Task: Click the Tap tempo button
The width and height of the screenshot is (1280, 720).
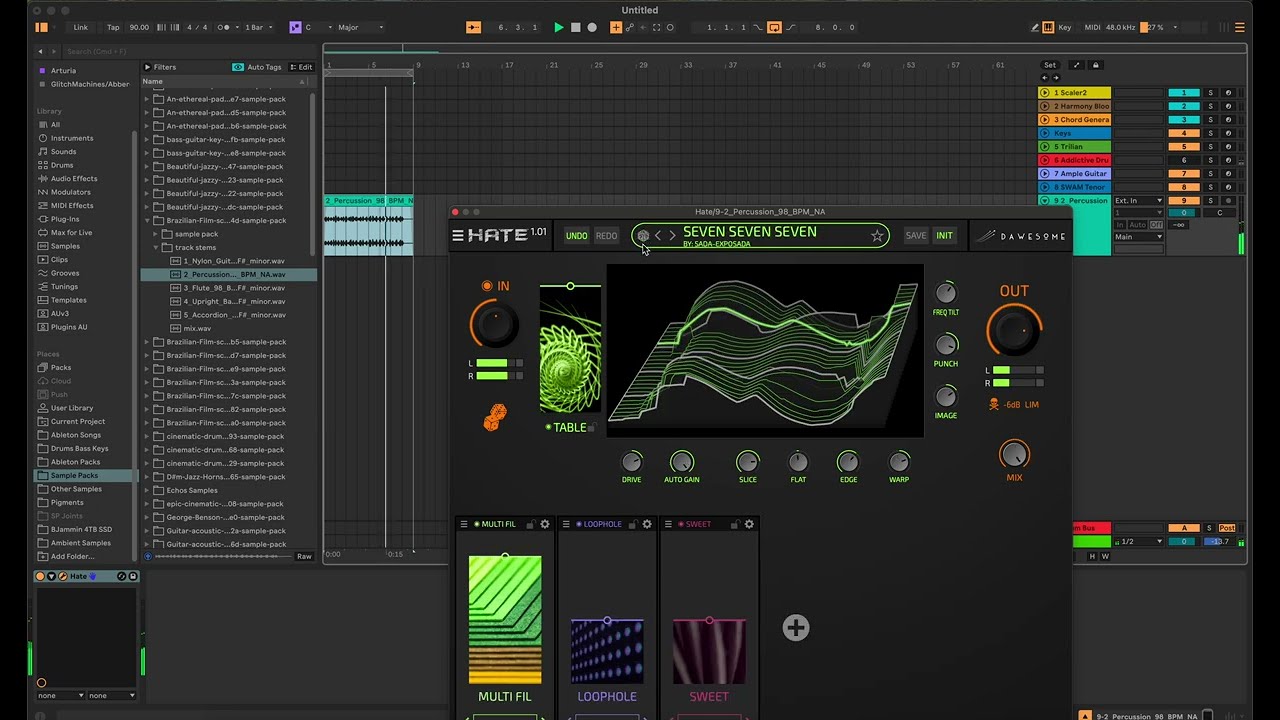Action: (113, 28)
